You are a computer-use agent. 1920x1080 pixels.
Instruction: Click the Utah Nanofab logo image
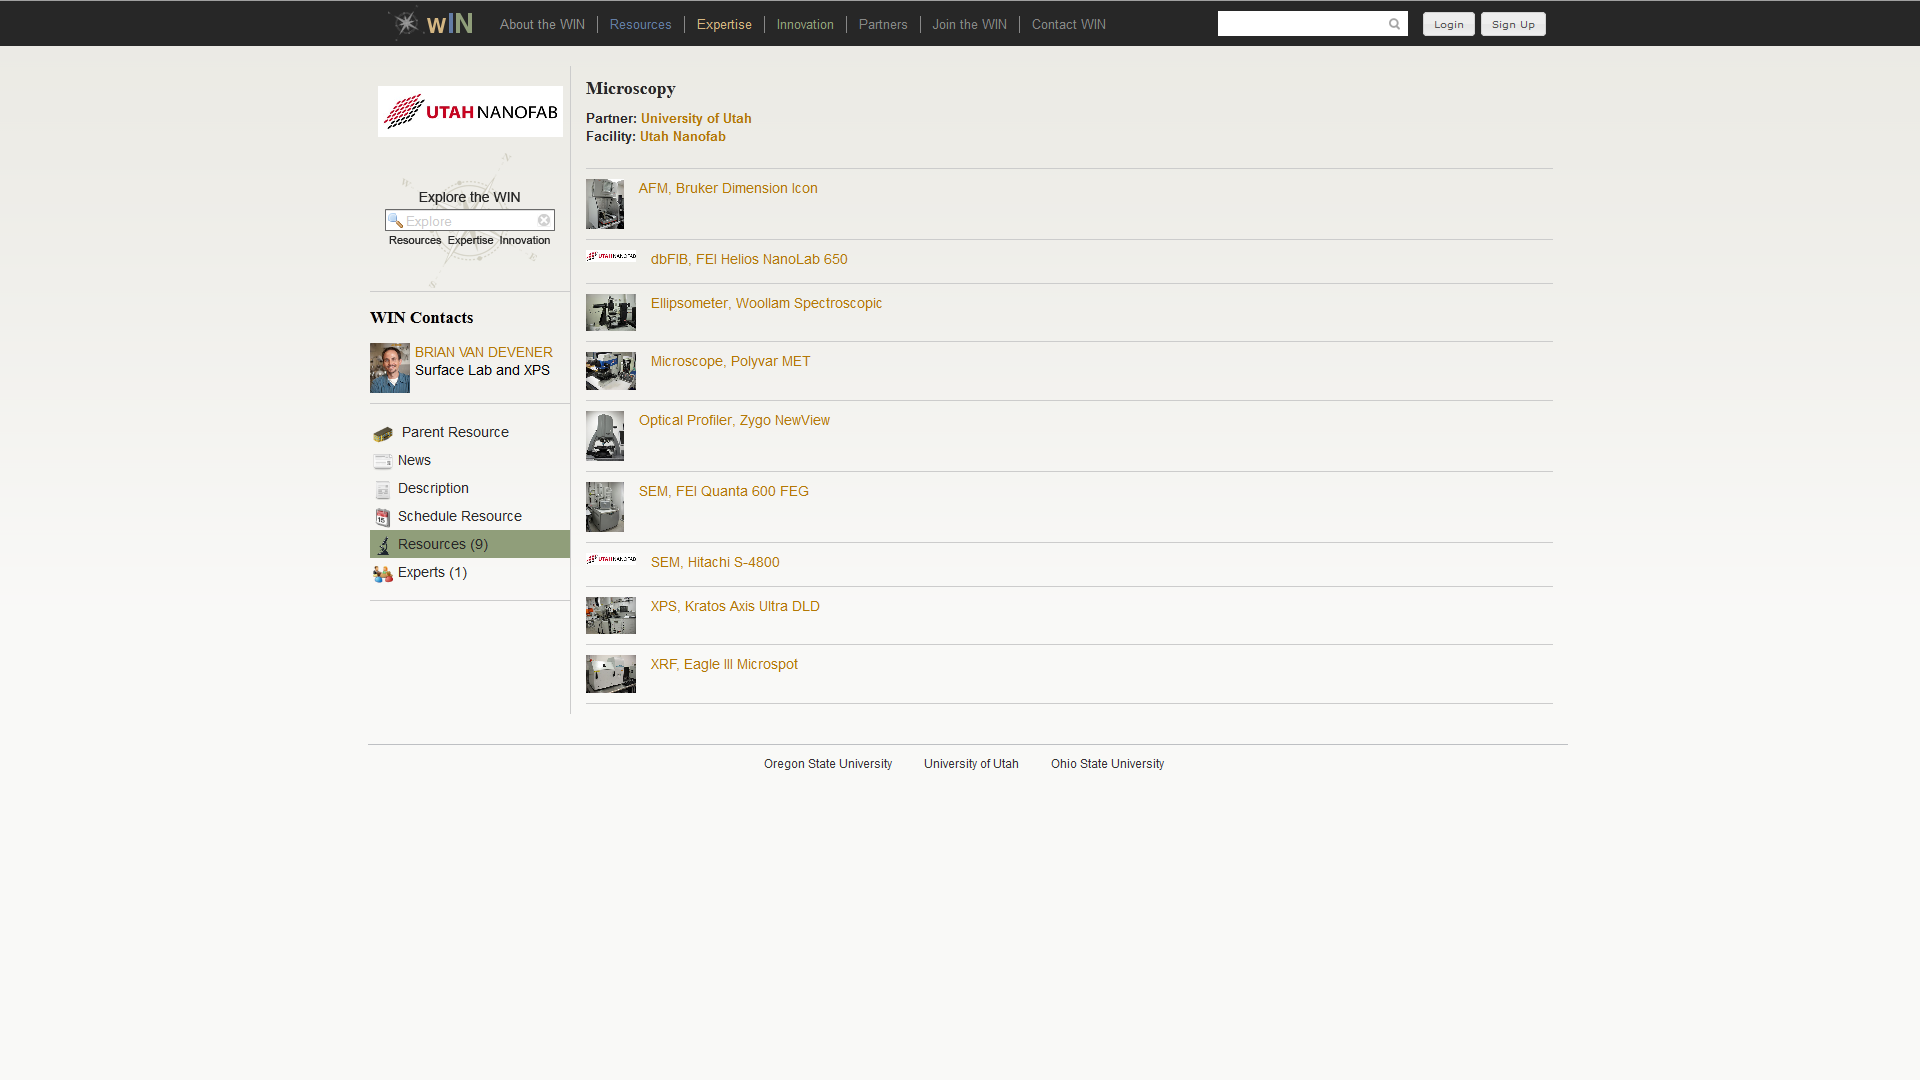click(x=470, y=111)
